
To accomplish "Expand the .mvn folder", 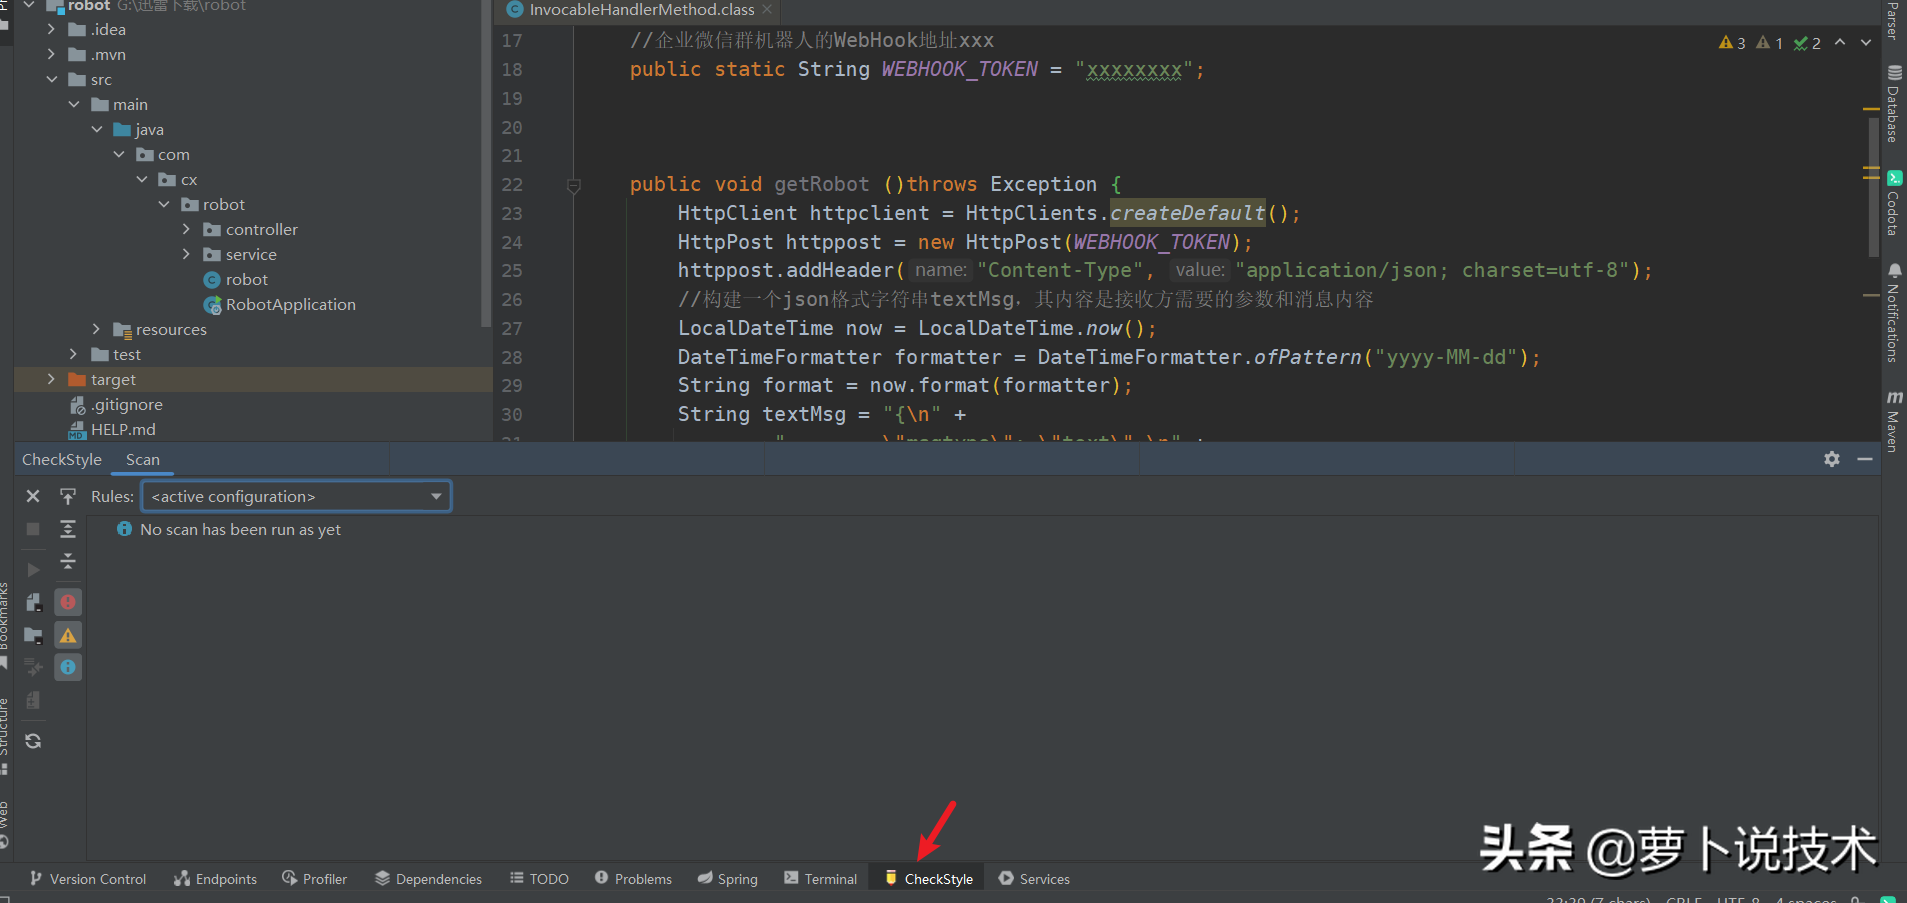I will [x=51, y=55].
